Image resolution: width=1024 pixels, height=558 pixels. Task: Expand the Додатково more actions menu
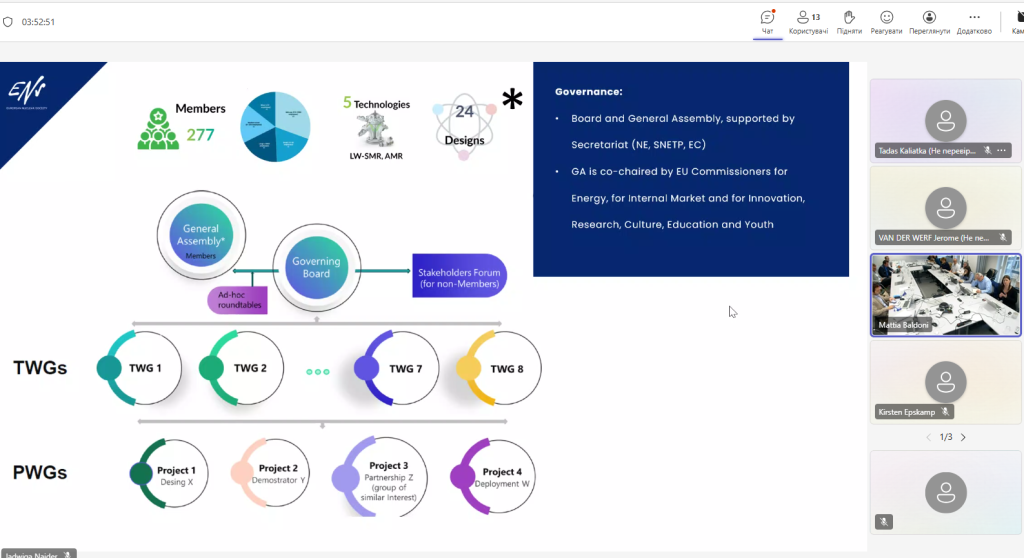coord(974,21)
